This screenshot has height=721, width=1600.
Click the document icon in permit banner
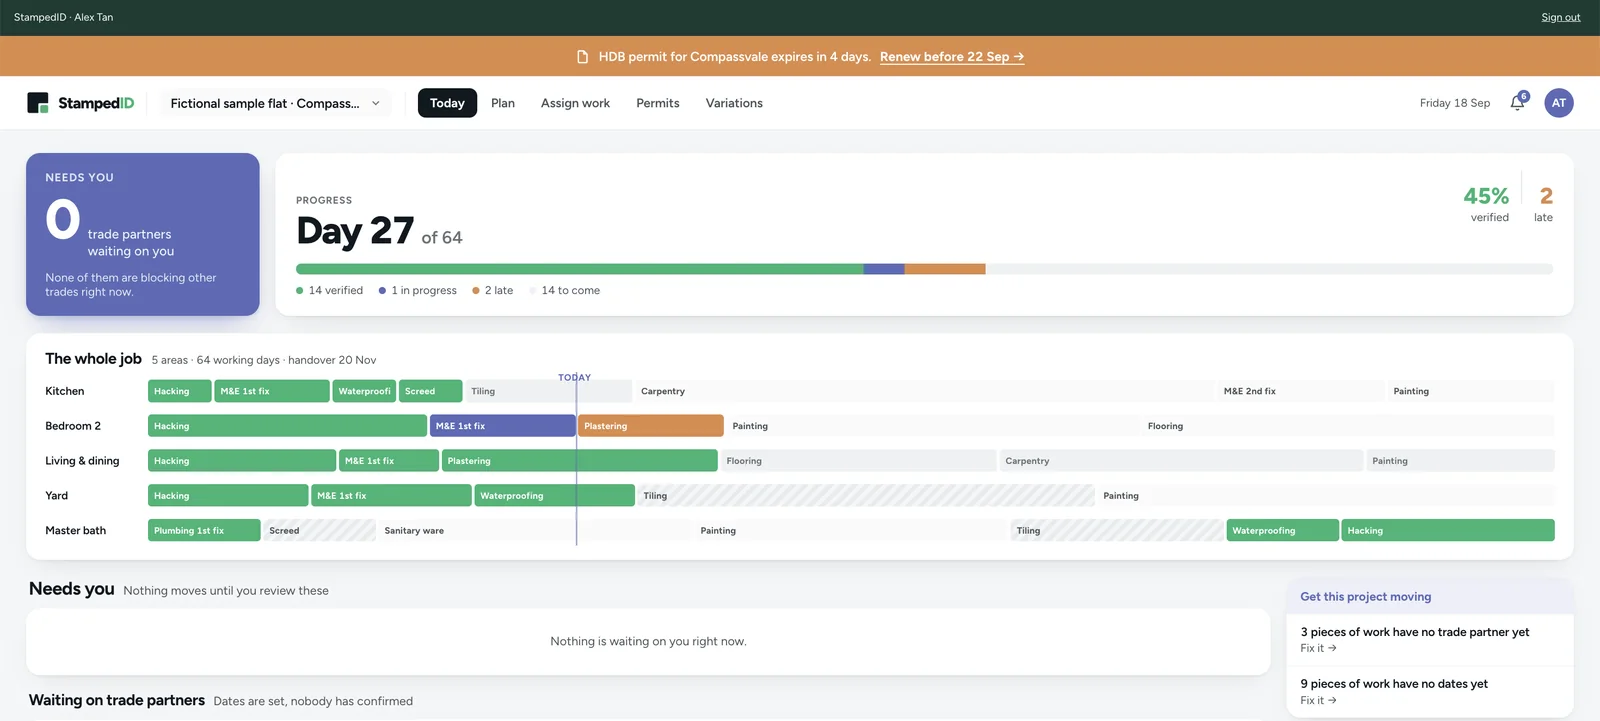[583, 57]
